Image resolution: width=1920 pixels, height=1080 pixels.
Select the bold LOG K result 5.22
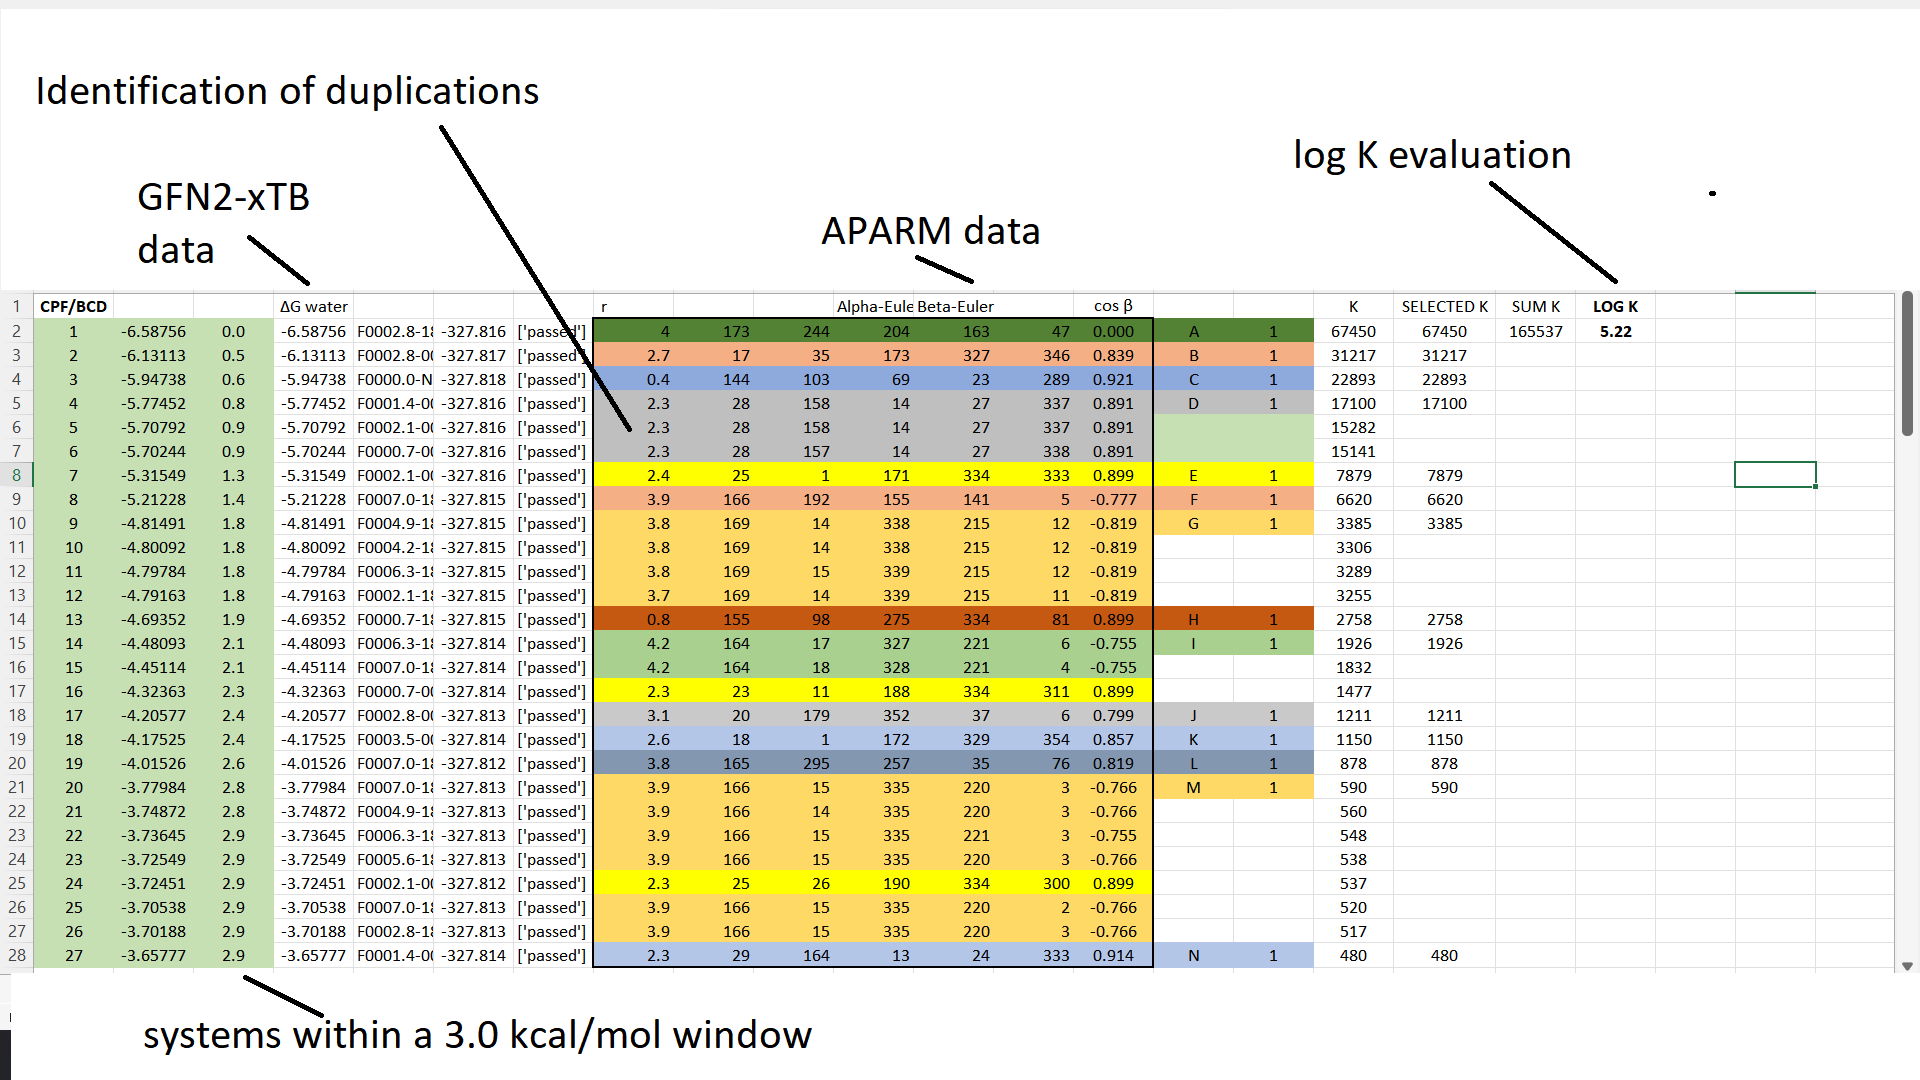coord(1615,331)
